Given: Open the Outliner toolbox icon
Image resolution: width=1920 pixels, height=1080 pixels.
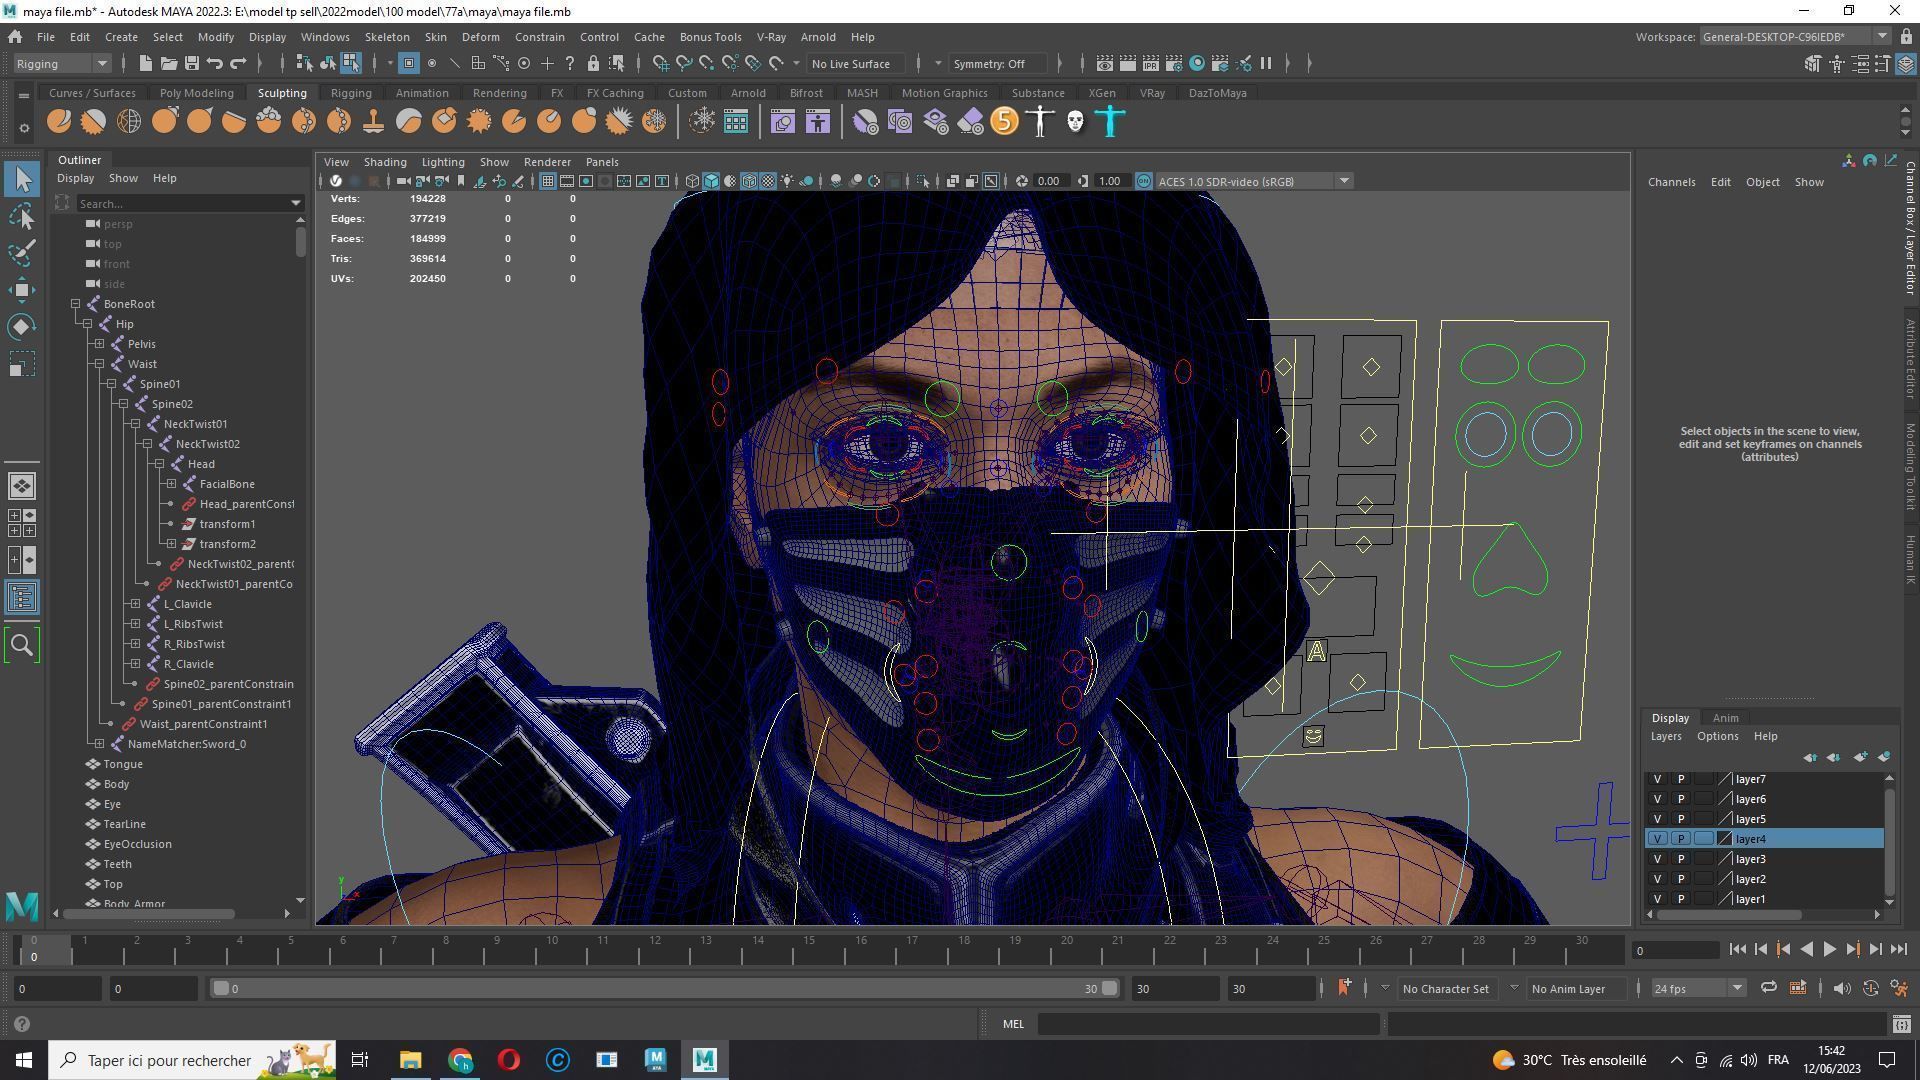Looking at the screenshot, I should point(22,598).
